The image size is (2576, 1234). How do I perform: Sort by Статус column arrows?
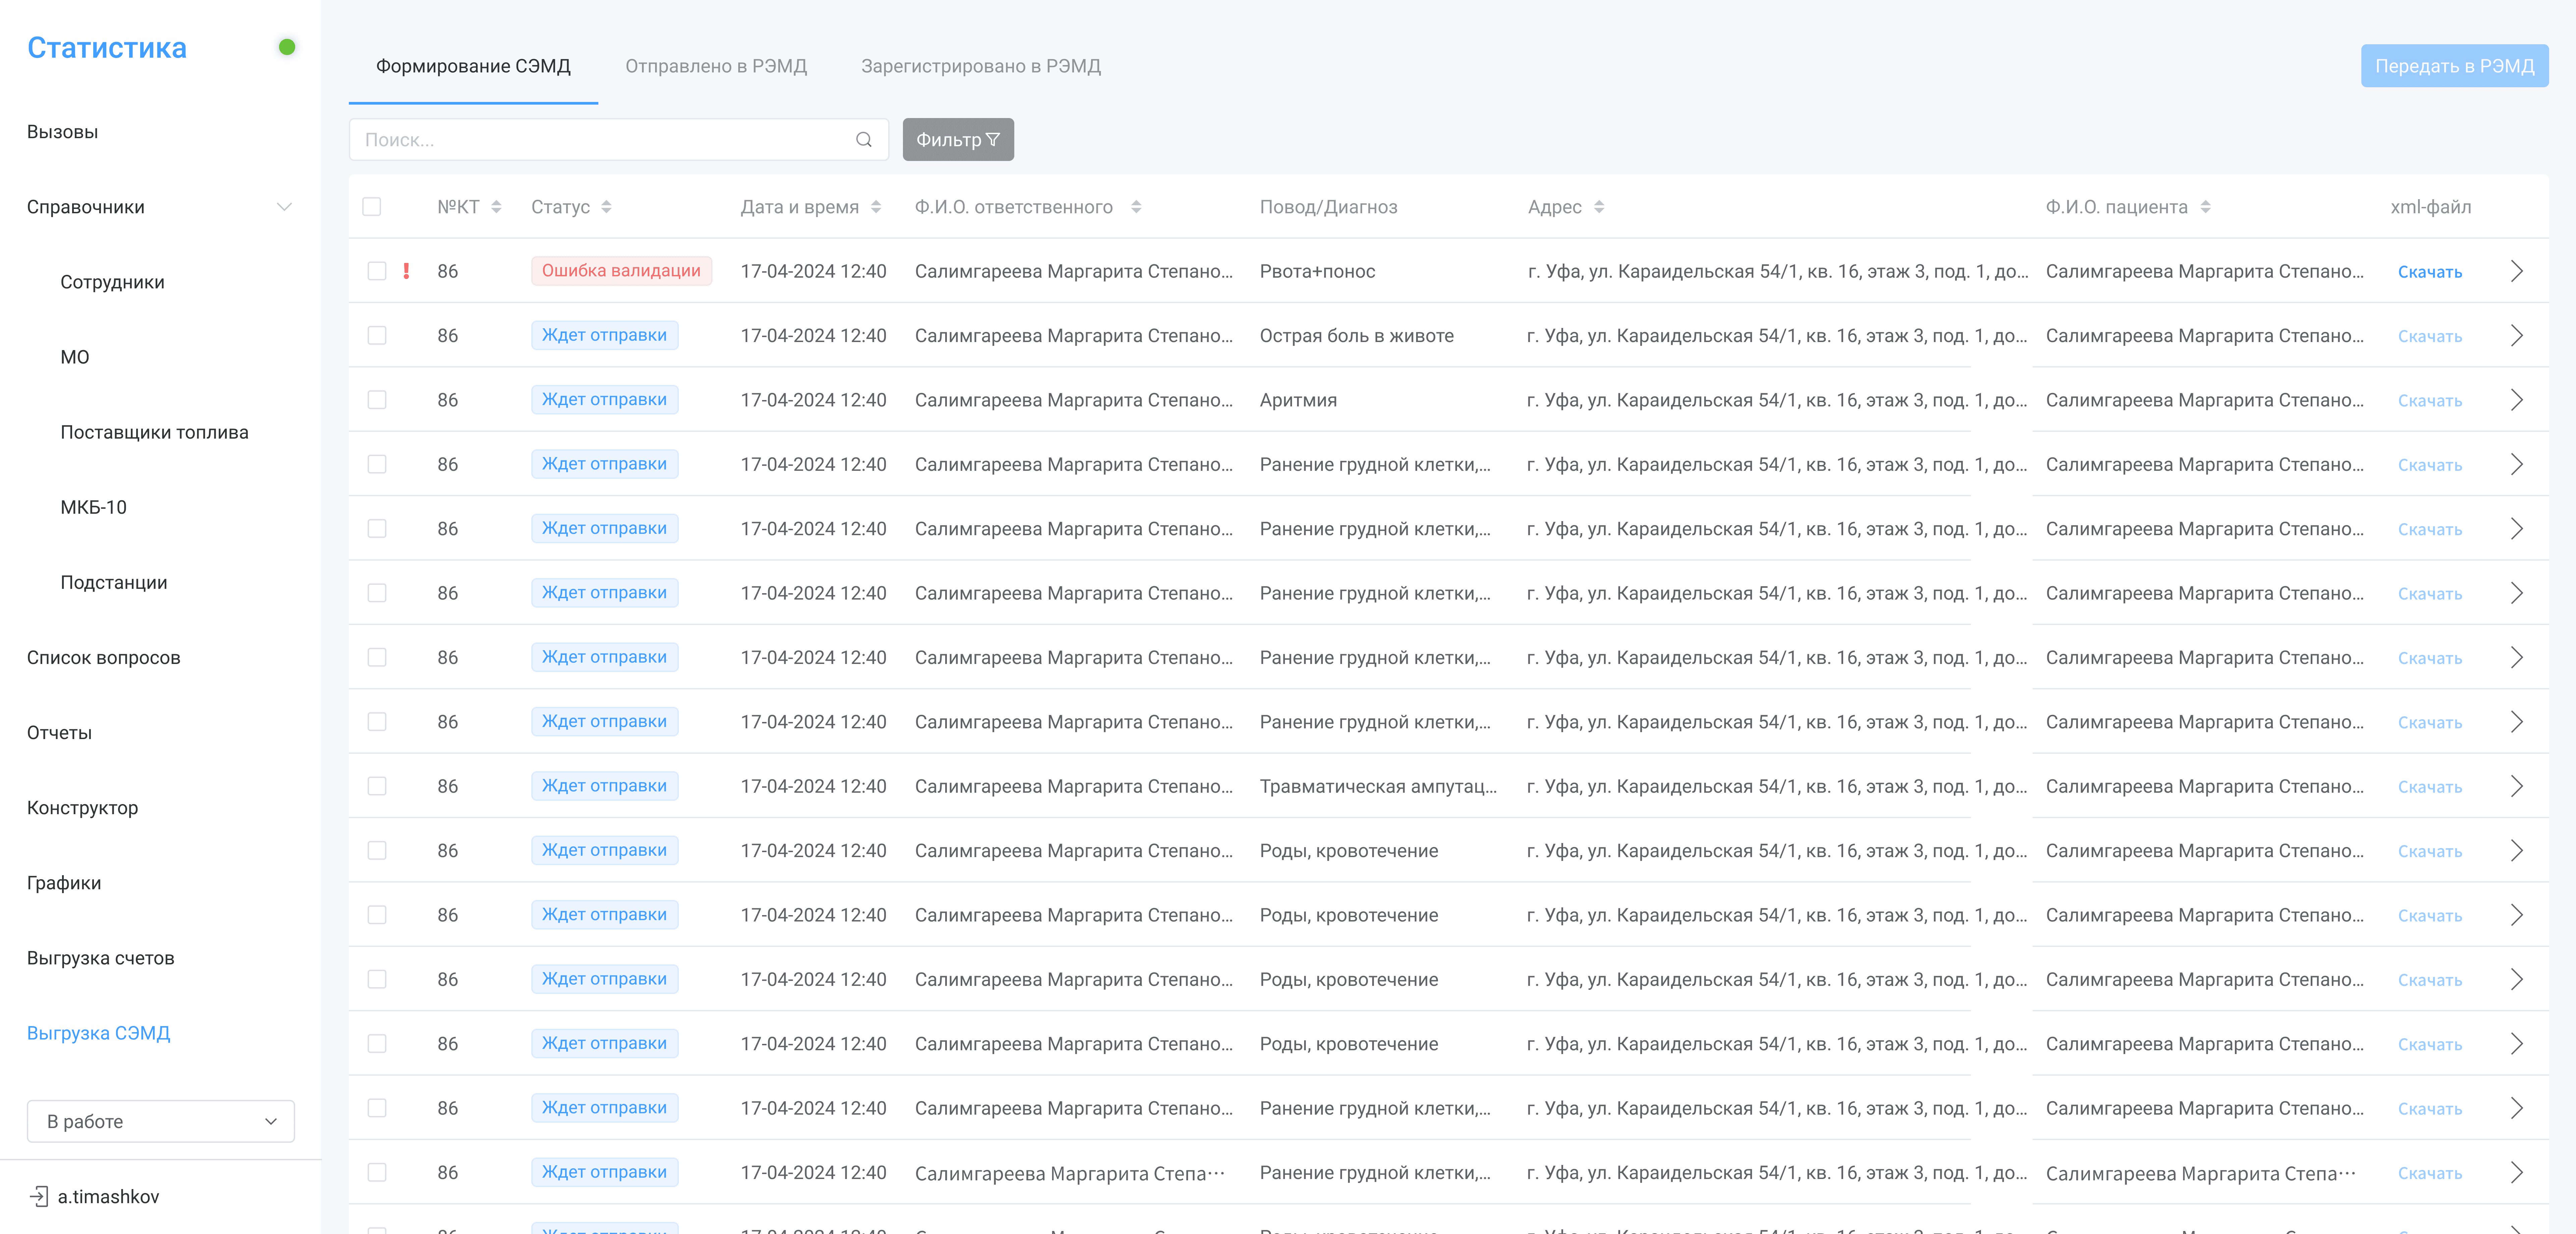(x=606, y=207)
